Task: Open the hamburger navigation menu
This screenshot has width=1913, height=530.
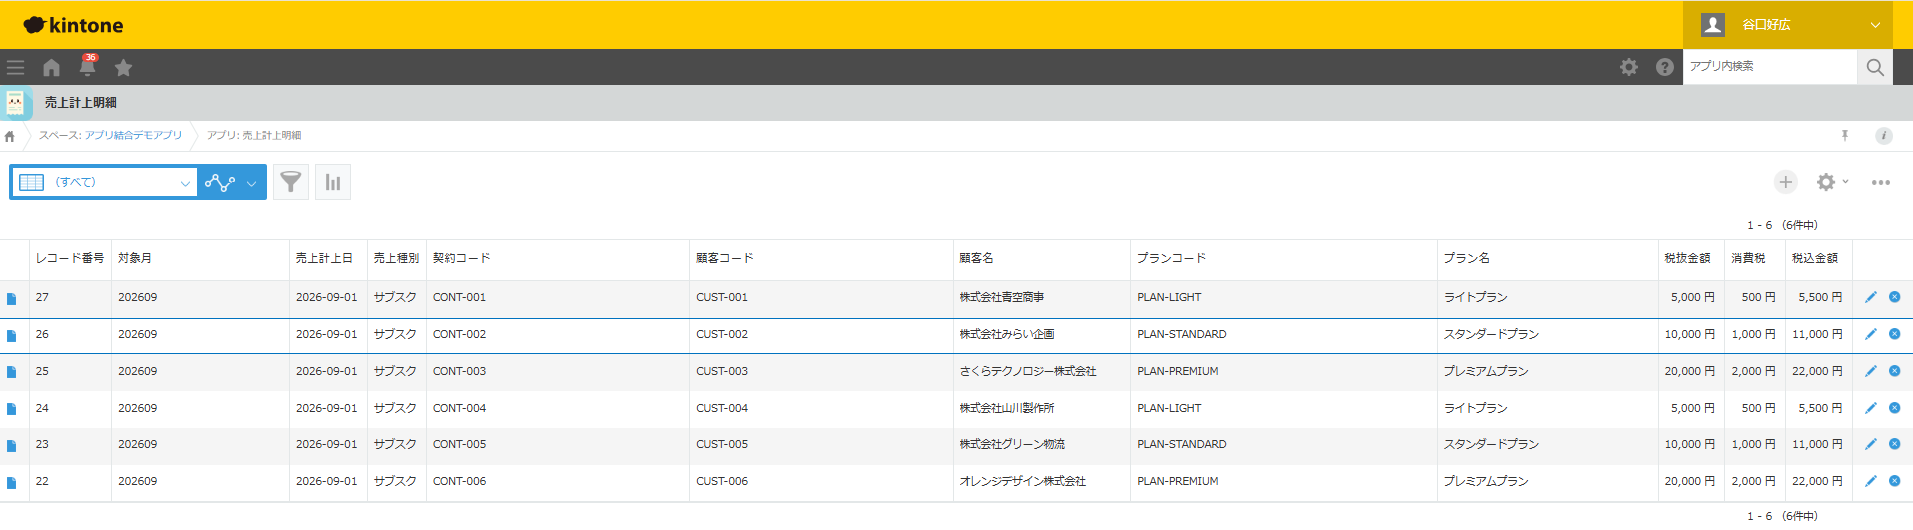Action: pyautogui.click(x=15, y=68)
